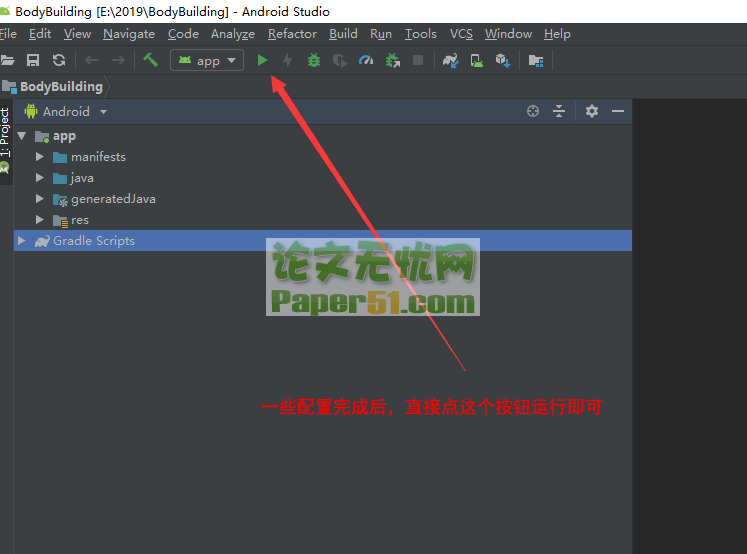Open the Project Structure icon
The image size is (747, 554).
point(536,60)
